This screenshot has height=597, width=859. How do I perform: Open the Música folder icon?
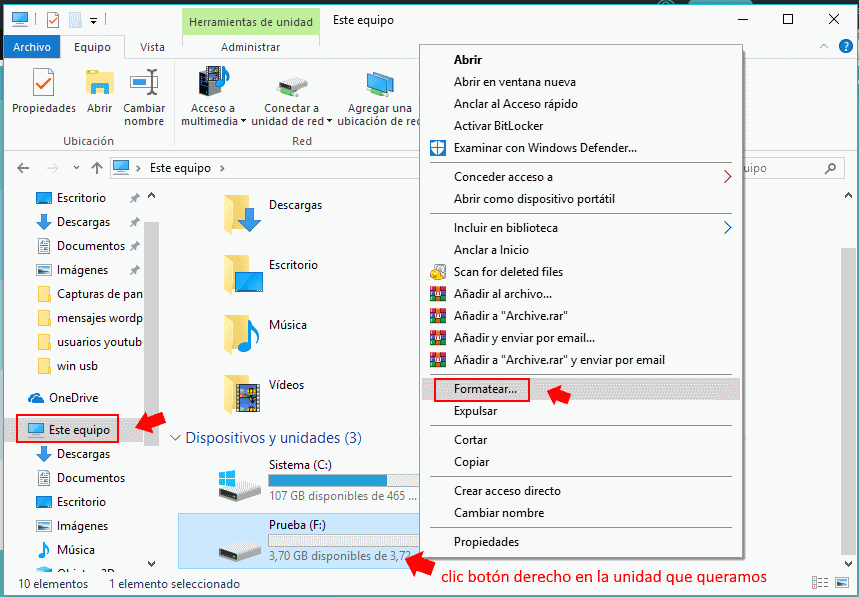point(243,333)
